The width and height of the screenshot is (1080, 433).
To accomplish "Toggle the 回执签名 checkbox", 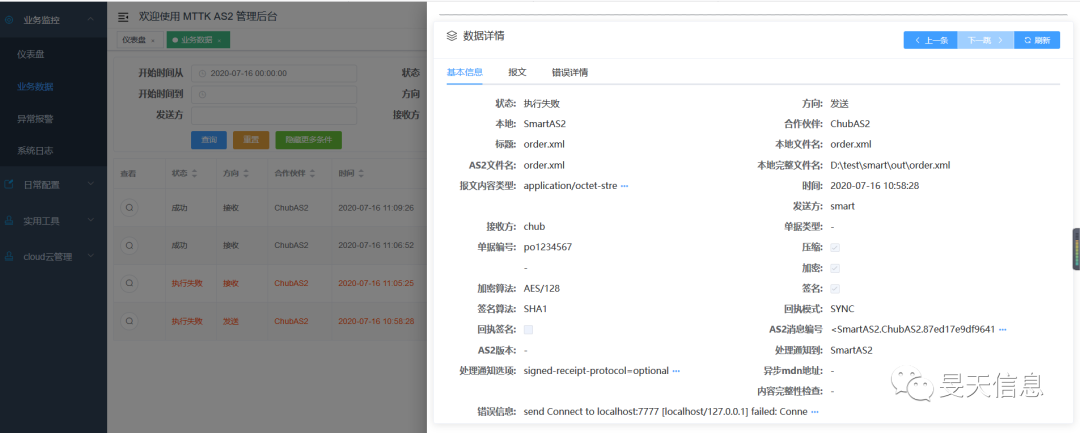I will 528,330.
